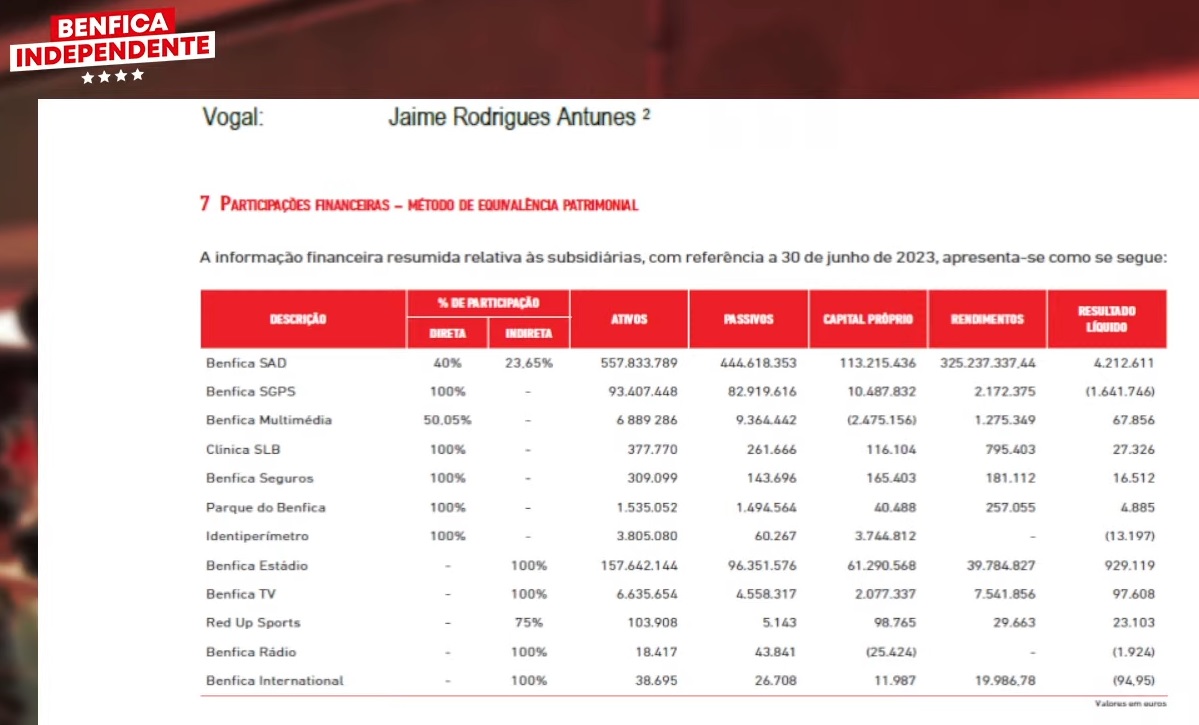Image resolution: width=1199 pixels, height=725 pixels.
Task: Click Benfica SAD assets value 557.833.789
Action: point(639,362)
